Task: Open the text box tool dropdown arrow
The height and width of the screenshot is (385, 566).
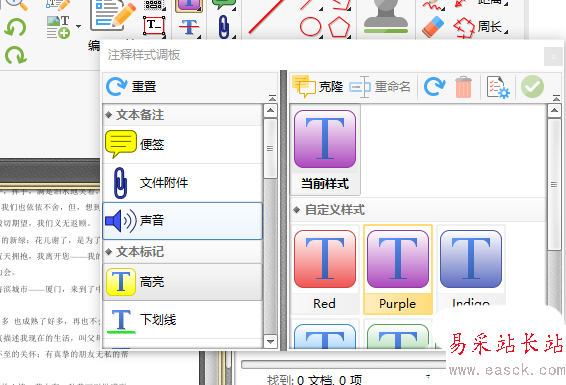Action: [164, 36]
